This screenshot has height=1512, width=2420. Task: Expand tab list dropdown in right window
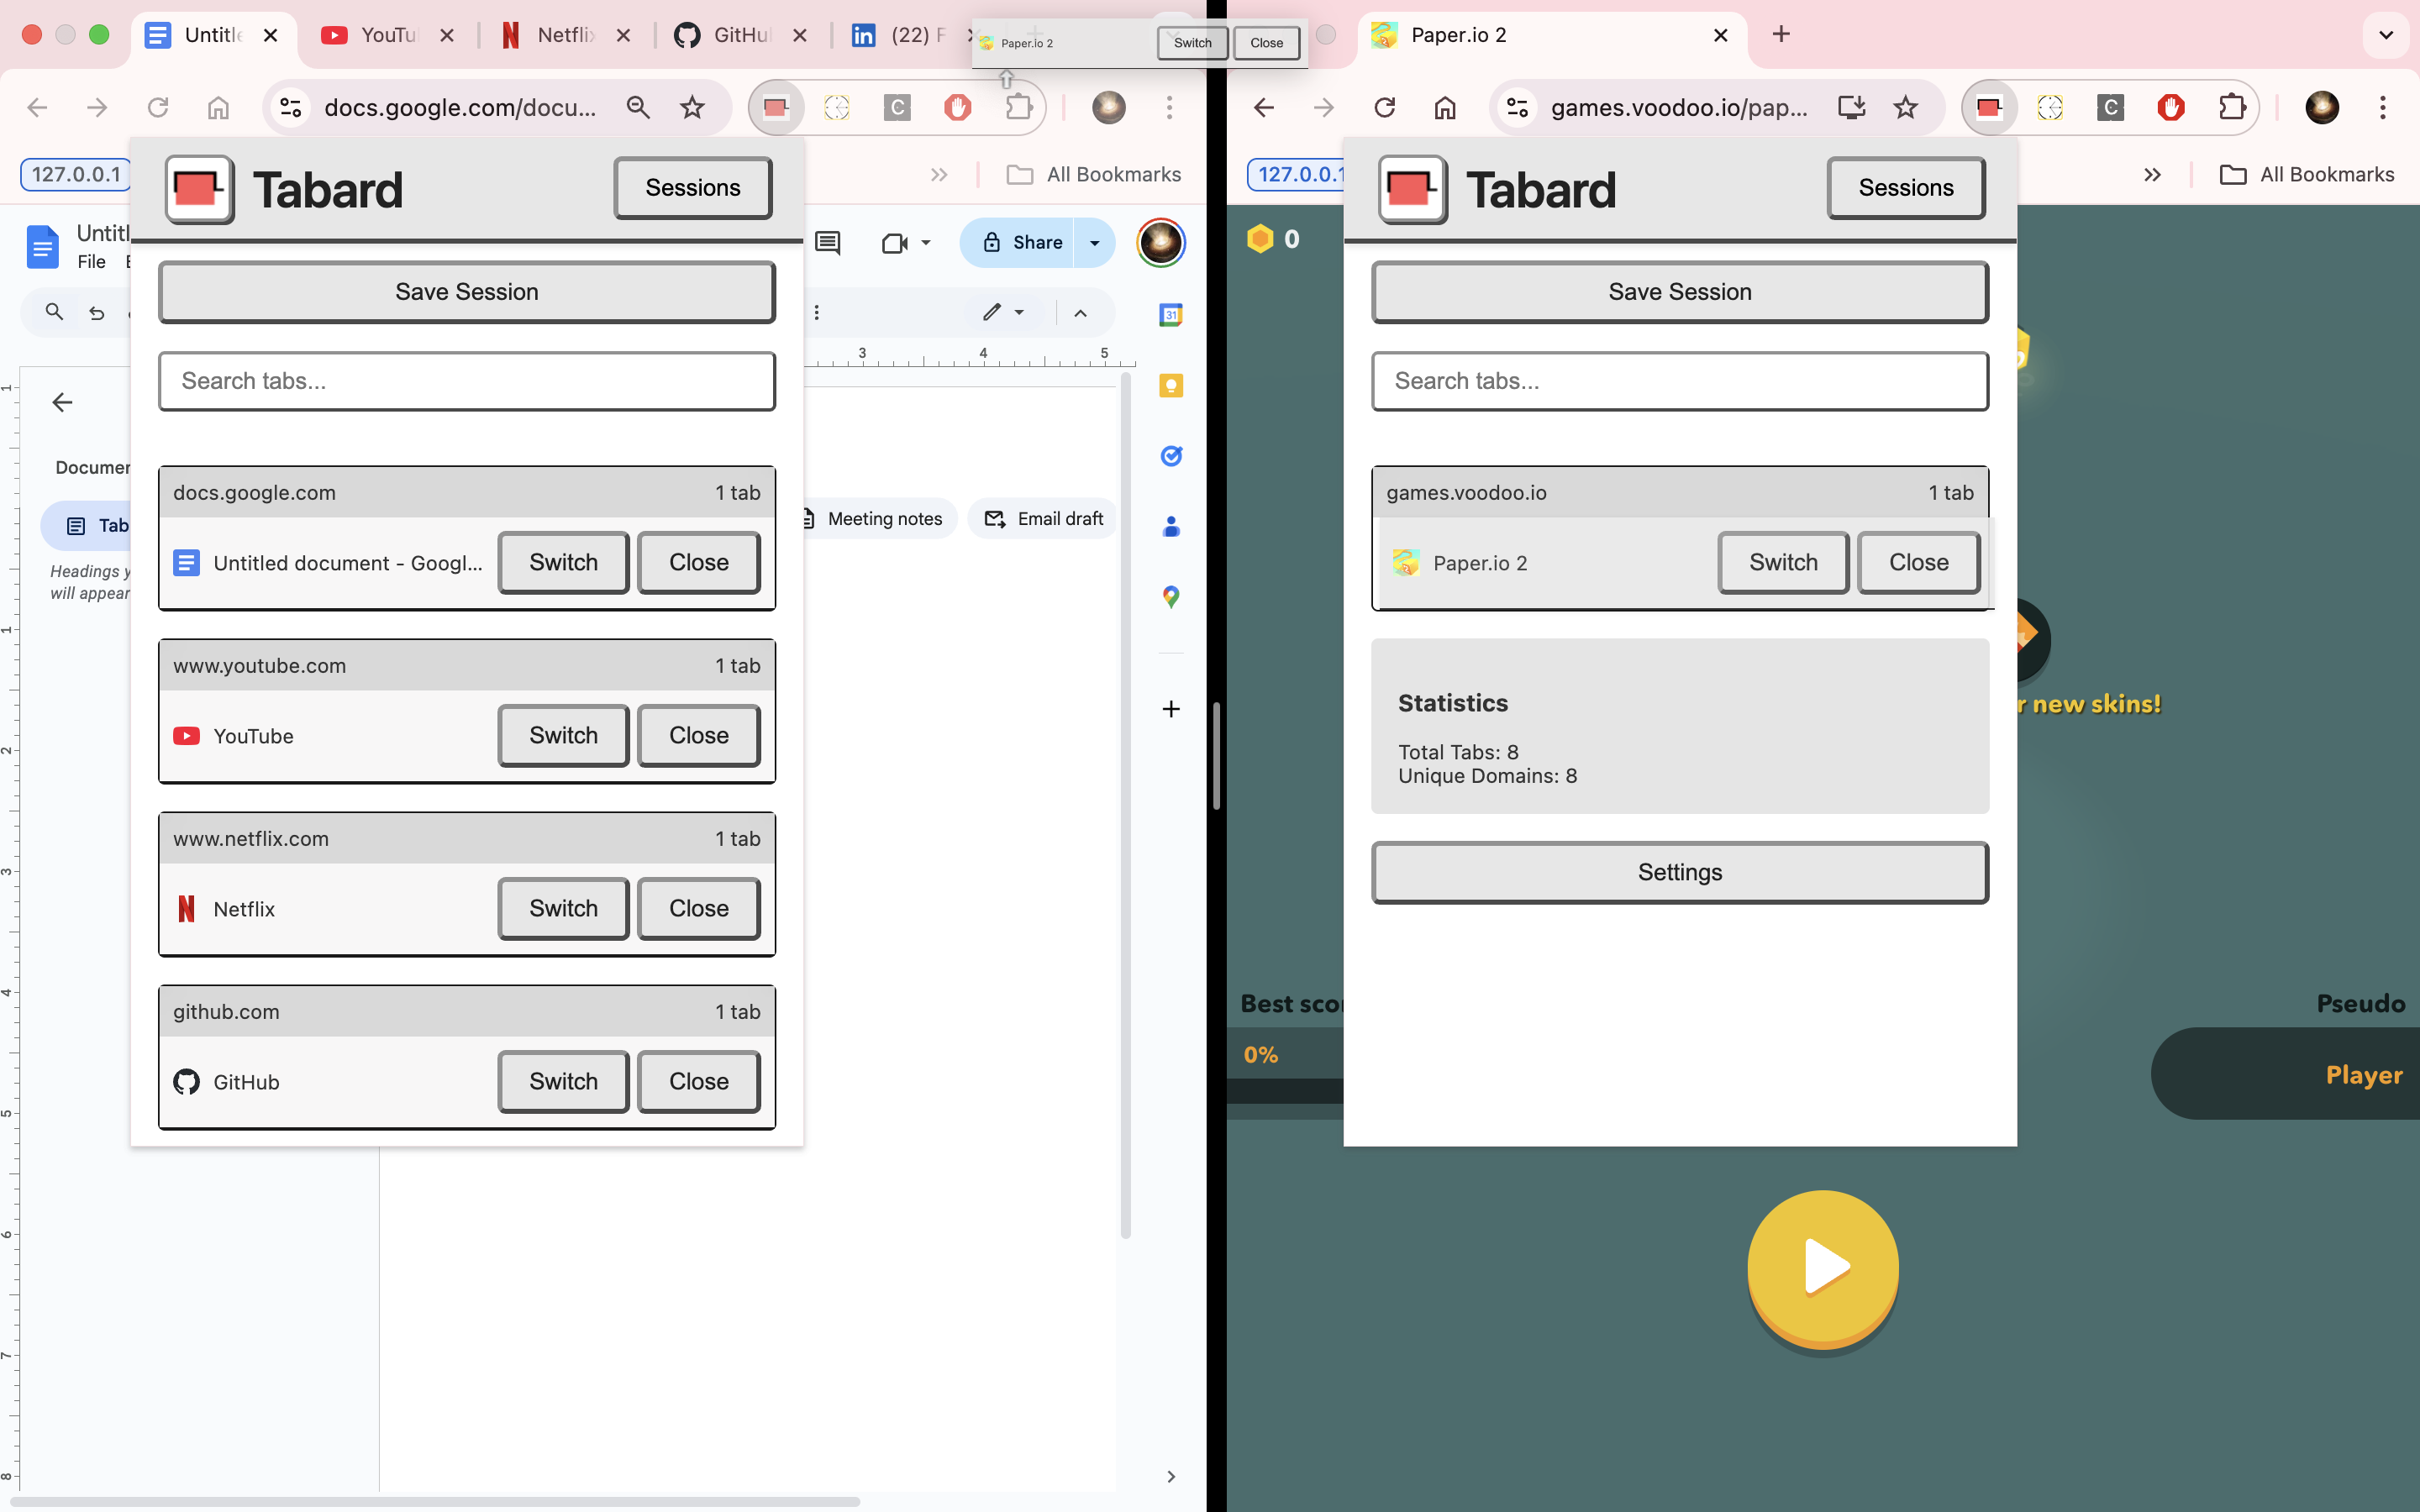[2385, 35]
